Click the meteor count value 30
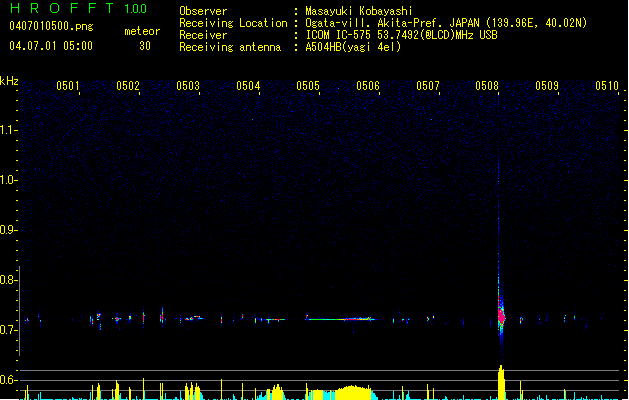Screen dimensions: 629x400 pos(145,46)
